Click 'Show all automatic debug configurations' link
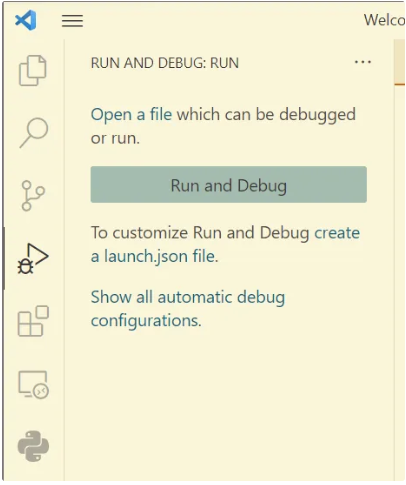Screen dimensions: 406x485 coord(188,309)
